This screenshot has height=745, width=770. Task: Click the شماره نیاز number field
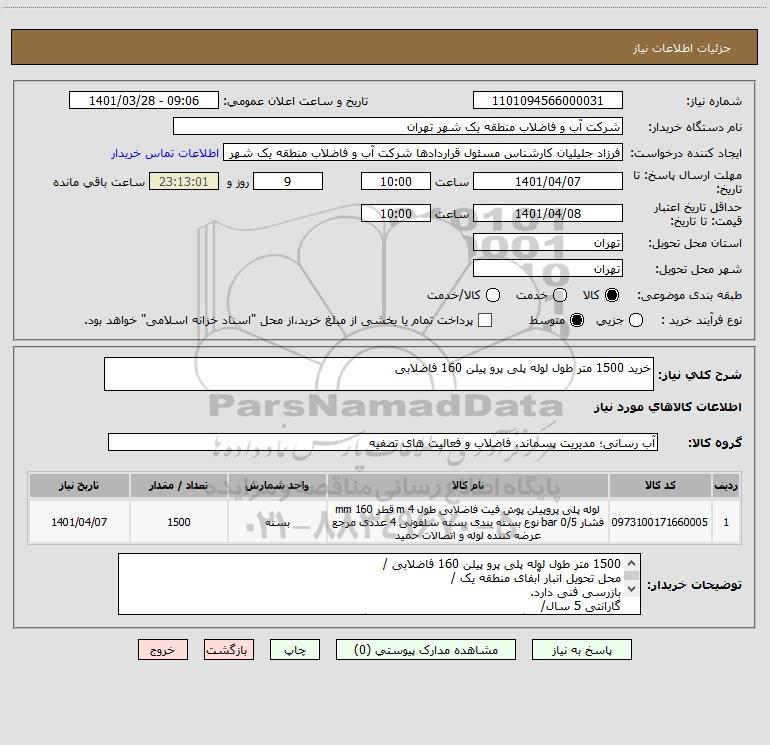click(548, 101)
